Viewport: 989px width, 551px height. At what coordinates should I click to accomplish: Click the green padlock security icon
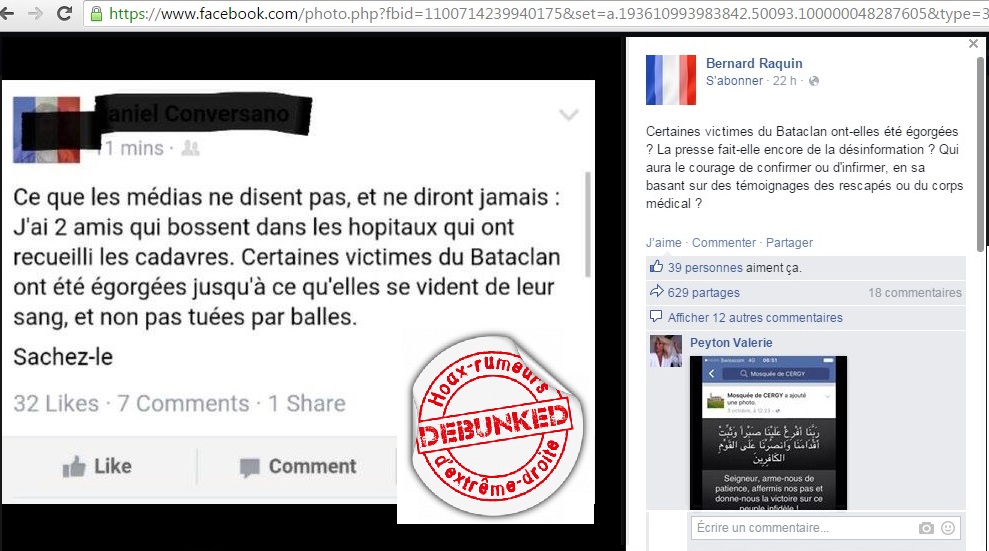click(x=96, y=13)
